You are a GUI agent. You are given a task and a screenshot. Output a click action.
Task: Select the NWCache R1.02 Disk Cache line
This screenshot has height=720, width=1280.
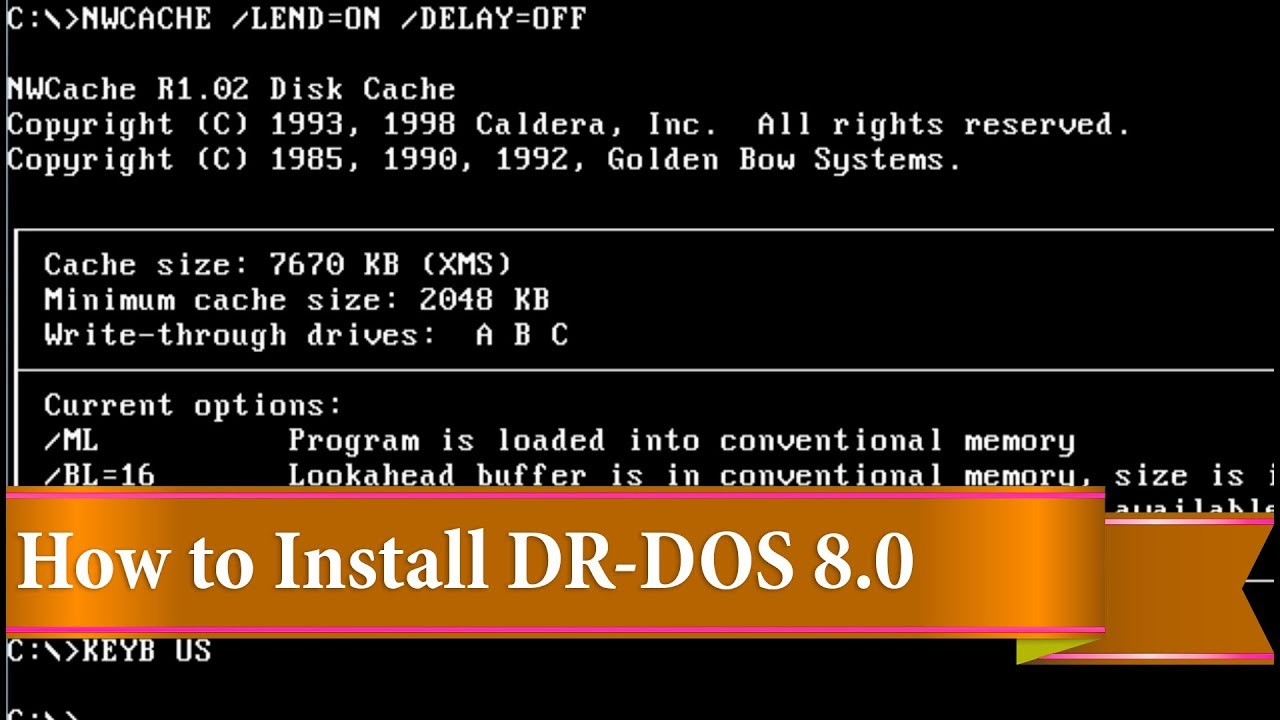pyautogui.click(x=231, y=89)
